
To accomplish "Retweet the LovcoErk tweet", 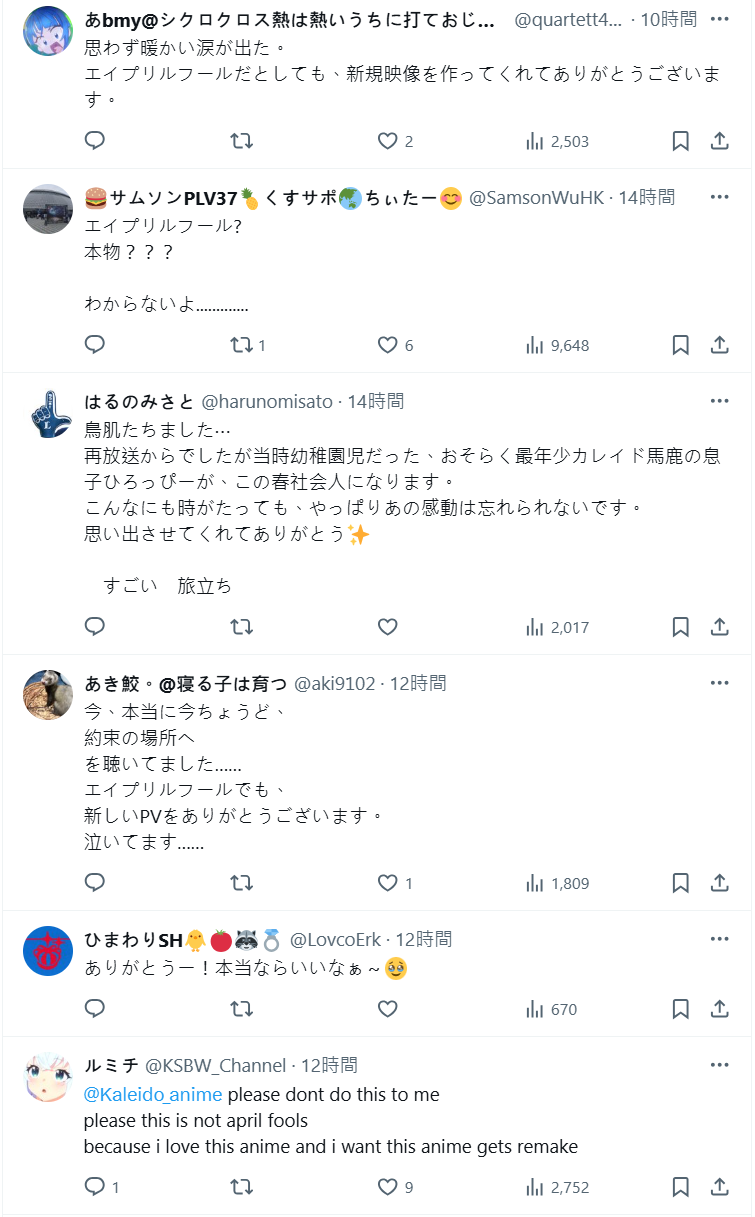I will coord(241,1009).
